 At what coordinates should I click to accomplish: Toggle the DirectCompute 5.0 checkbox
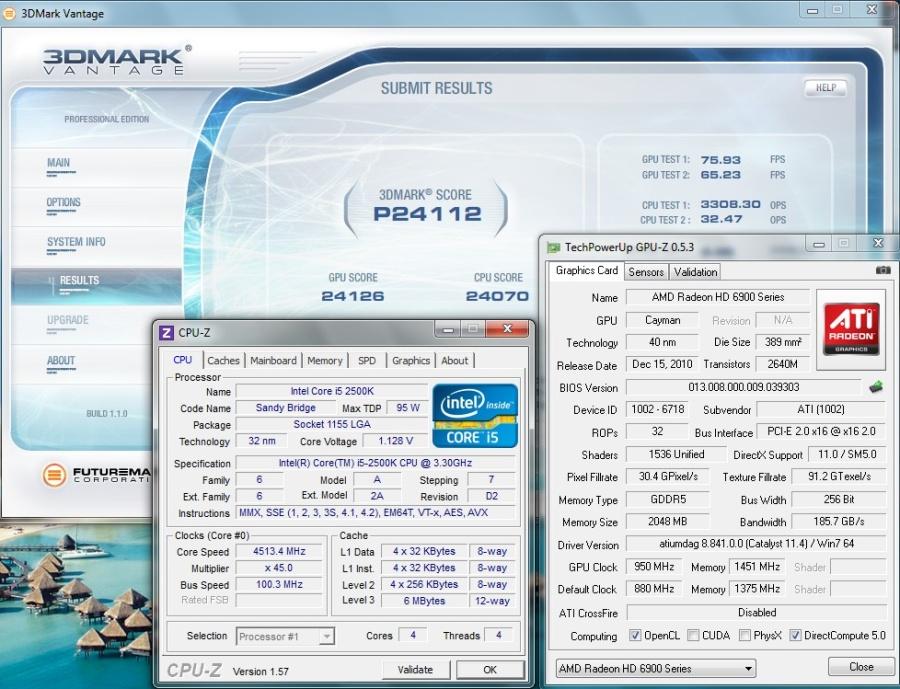click(x=796, y=635)
